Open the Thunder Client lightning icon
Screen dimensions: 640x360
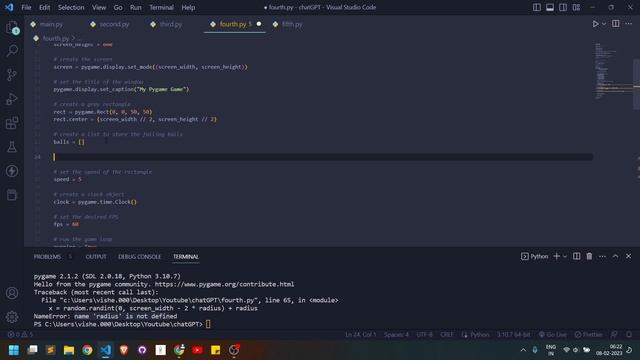(x=12, y=171)
